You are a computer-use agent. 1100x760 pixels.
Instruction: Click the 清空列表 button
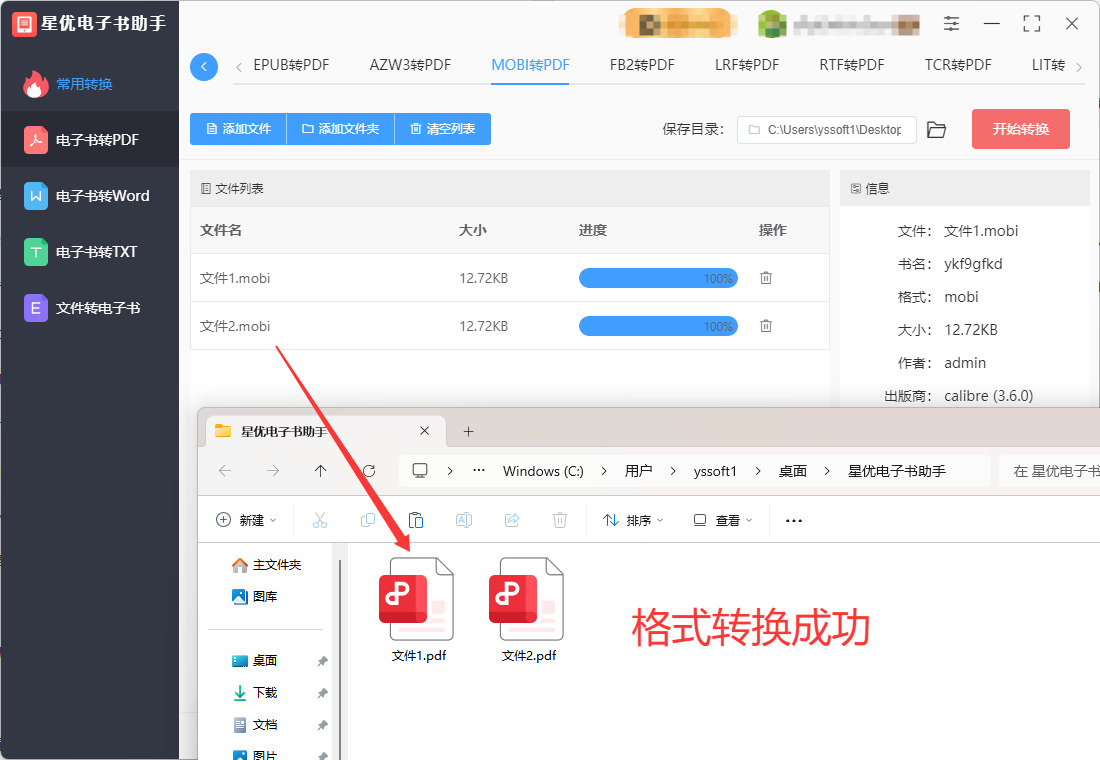[443, 129]
